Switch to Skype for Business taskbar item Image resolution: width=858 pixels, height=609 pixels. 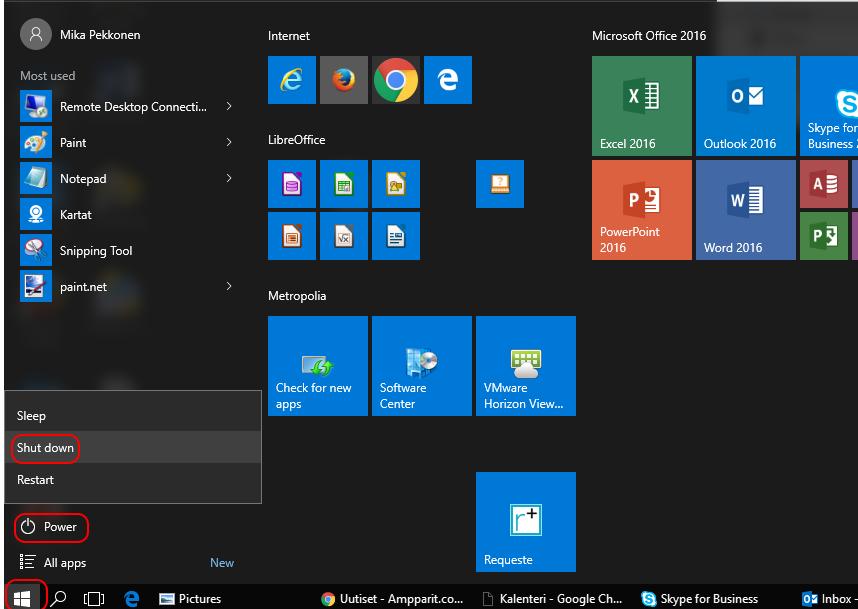699,599
